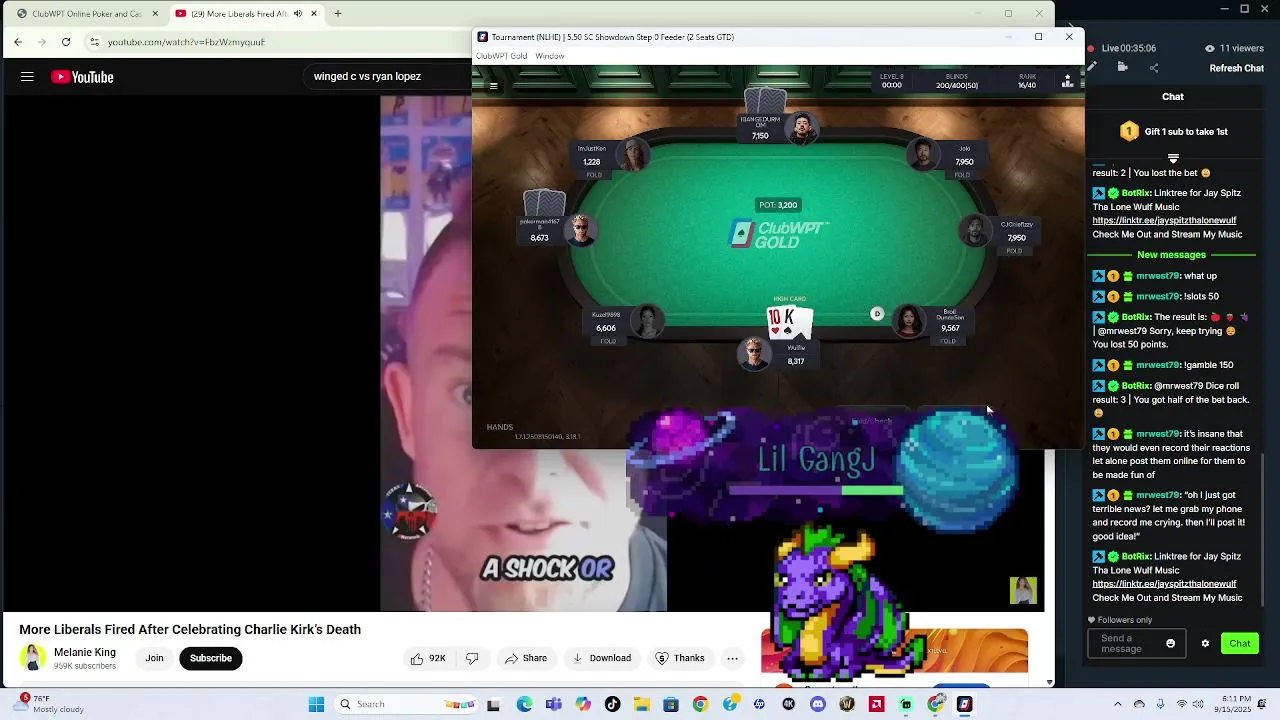
Task: Open the ClubWPT Gold menu
Action: point(501,56)
